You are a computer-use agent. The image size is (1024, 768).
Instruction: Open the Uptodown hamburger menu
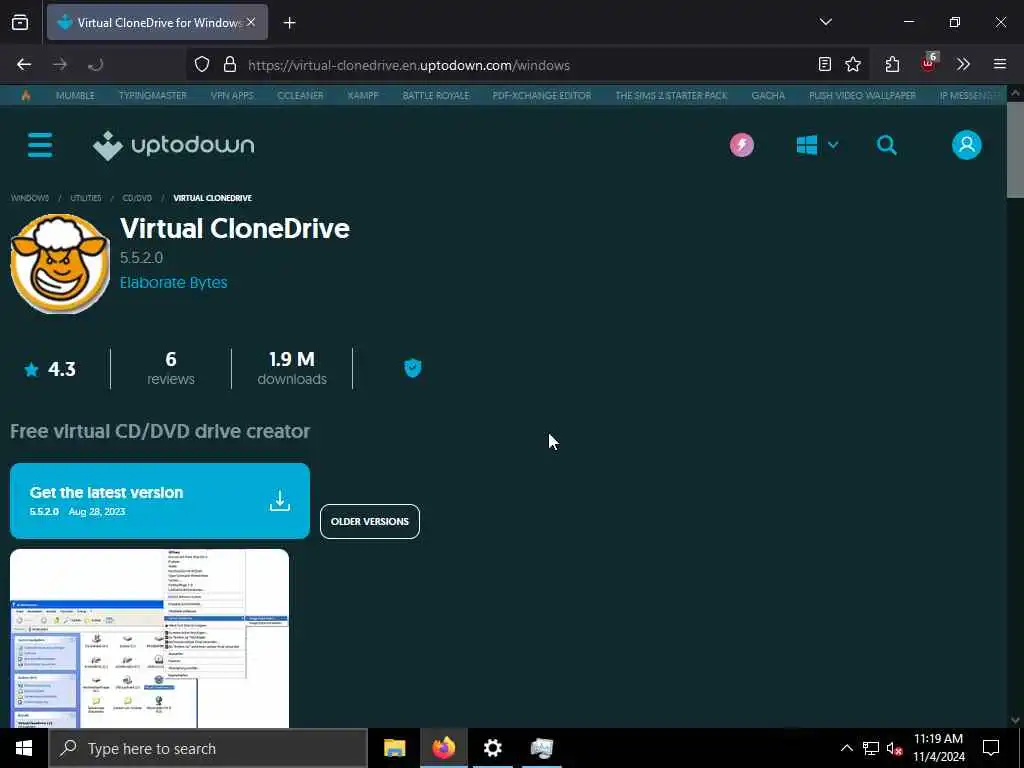point(40,145)
